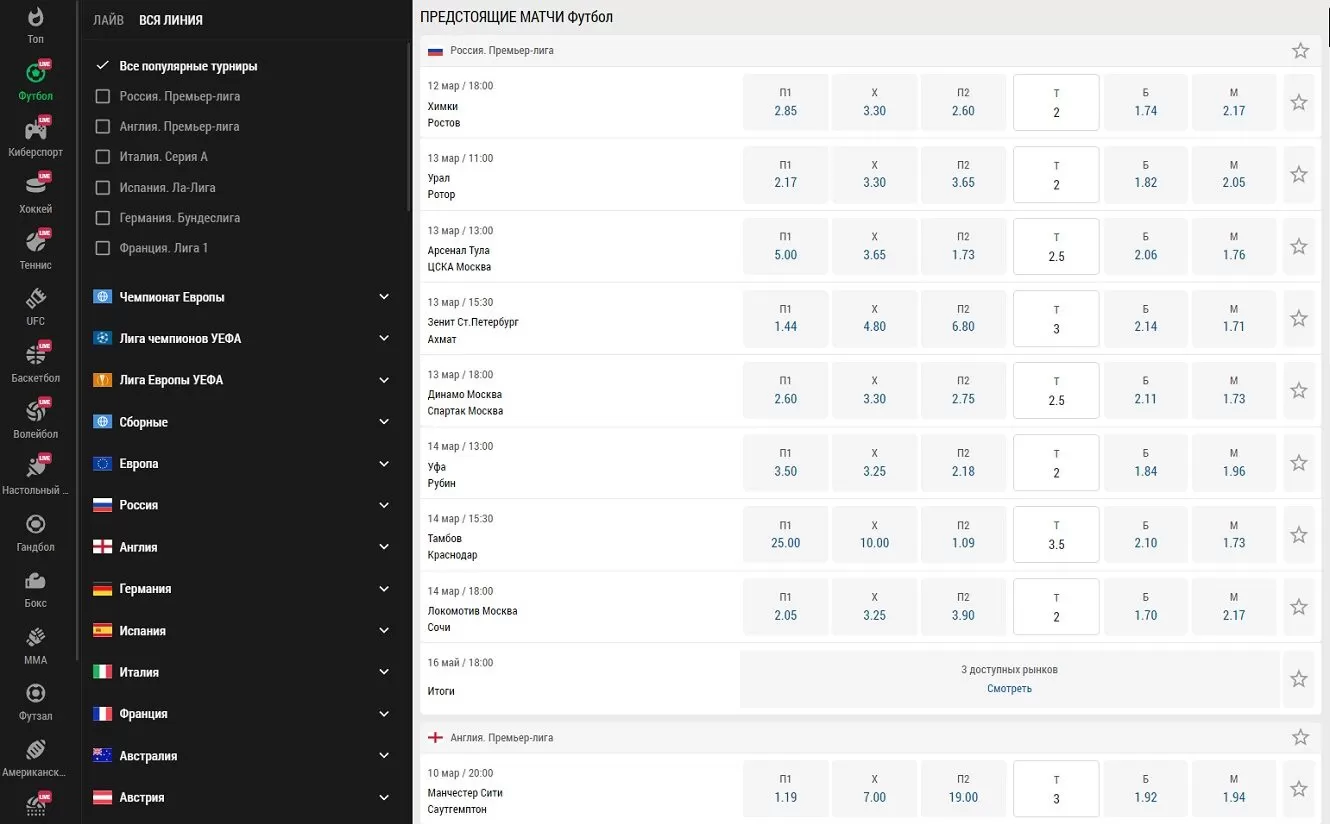The width and height of the screenshot is (1330, 824).
Task: Select the Баскетбол sport icon
Action: pyautogui.click(x=35, y=357)
